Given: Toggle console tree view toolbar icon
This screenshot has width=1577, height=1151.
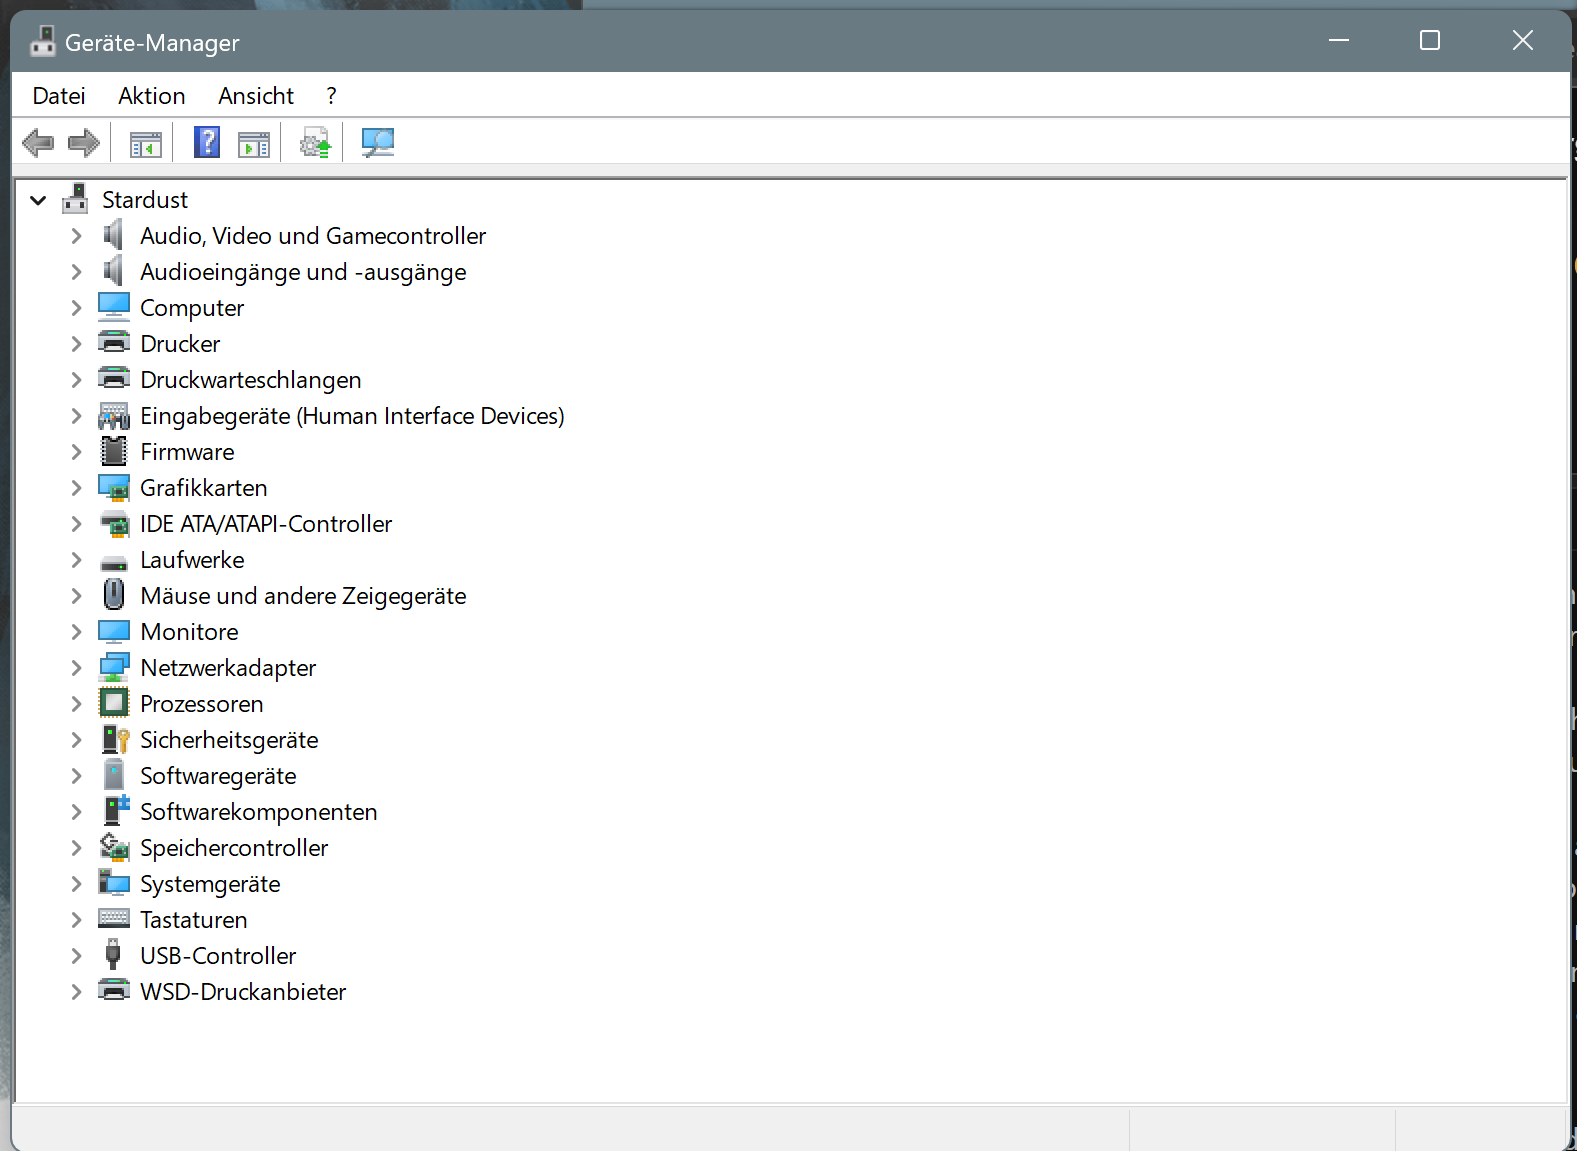Looking at the screenshot, I should (146, 144).
